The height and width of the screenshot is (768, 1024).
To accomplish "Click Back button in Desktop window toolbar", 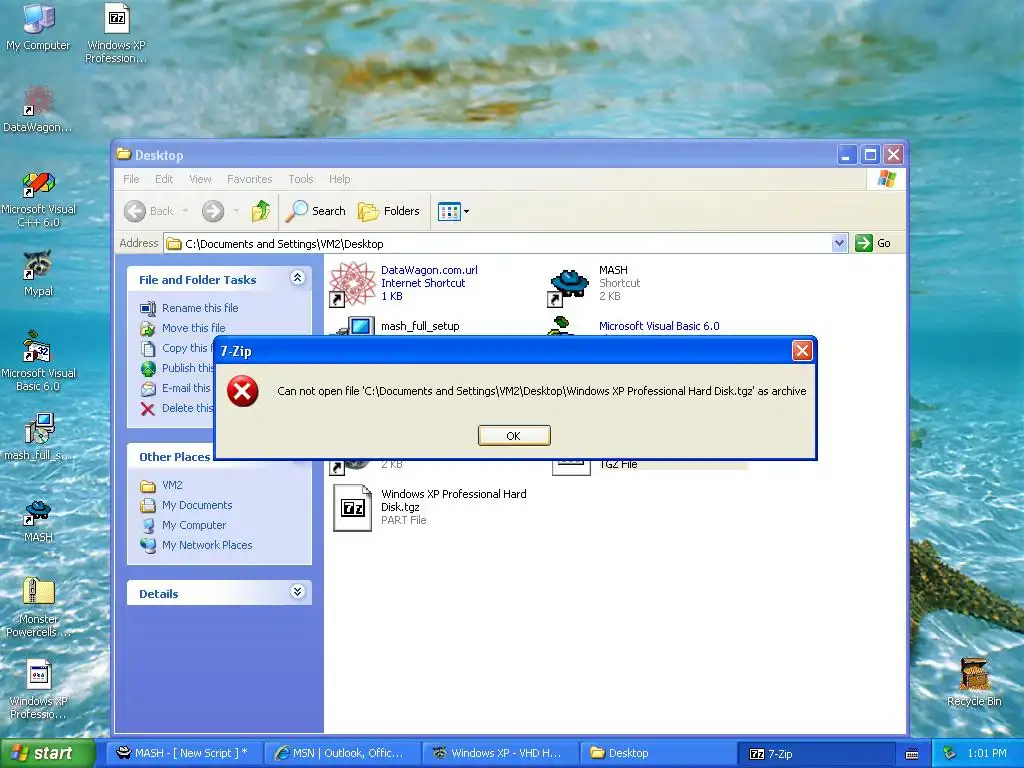I will (x=149, y=211).
